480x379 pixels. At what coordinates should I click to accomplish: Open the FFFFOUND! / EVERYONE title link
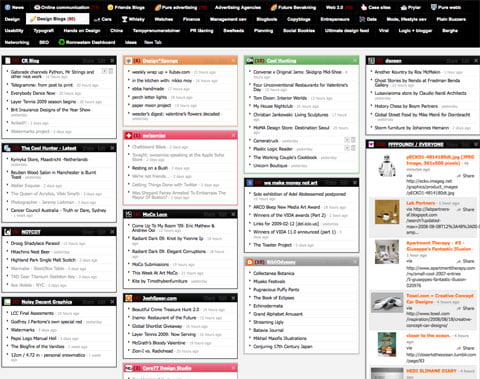click(415, 144)
